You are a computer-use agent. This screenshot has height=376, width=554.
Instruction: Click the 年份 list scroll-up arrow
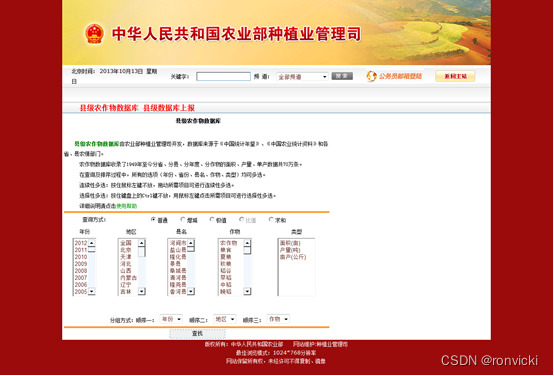pyautogui.click(x=92, y=243)
